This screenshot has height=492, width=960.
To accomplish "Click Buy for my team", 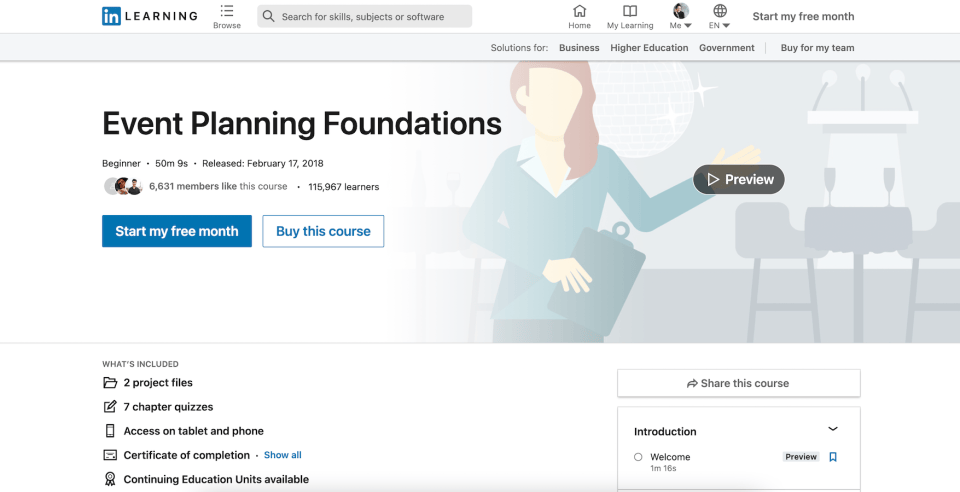I will click(817, 48).
